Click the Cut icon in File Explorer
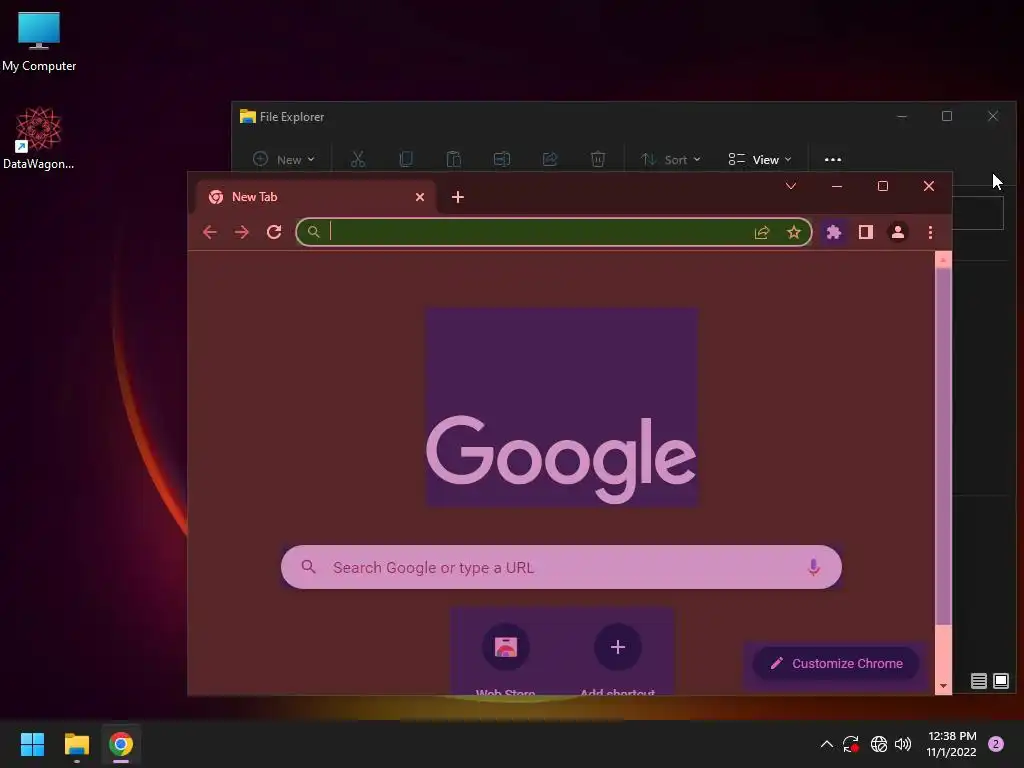The height and width of the screenshot is (768, 1024). pyautogui.click(x=358, y=159)
